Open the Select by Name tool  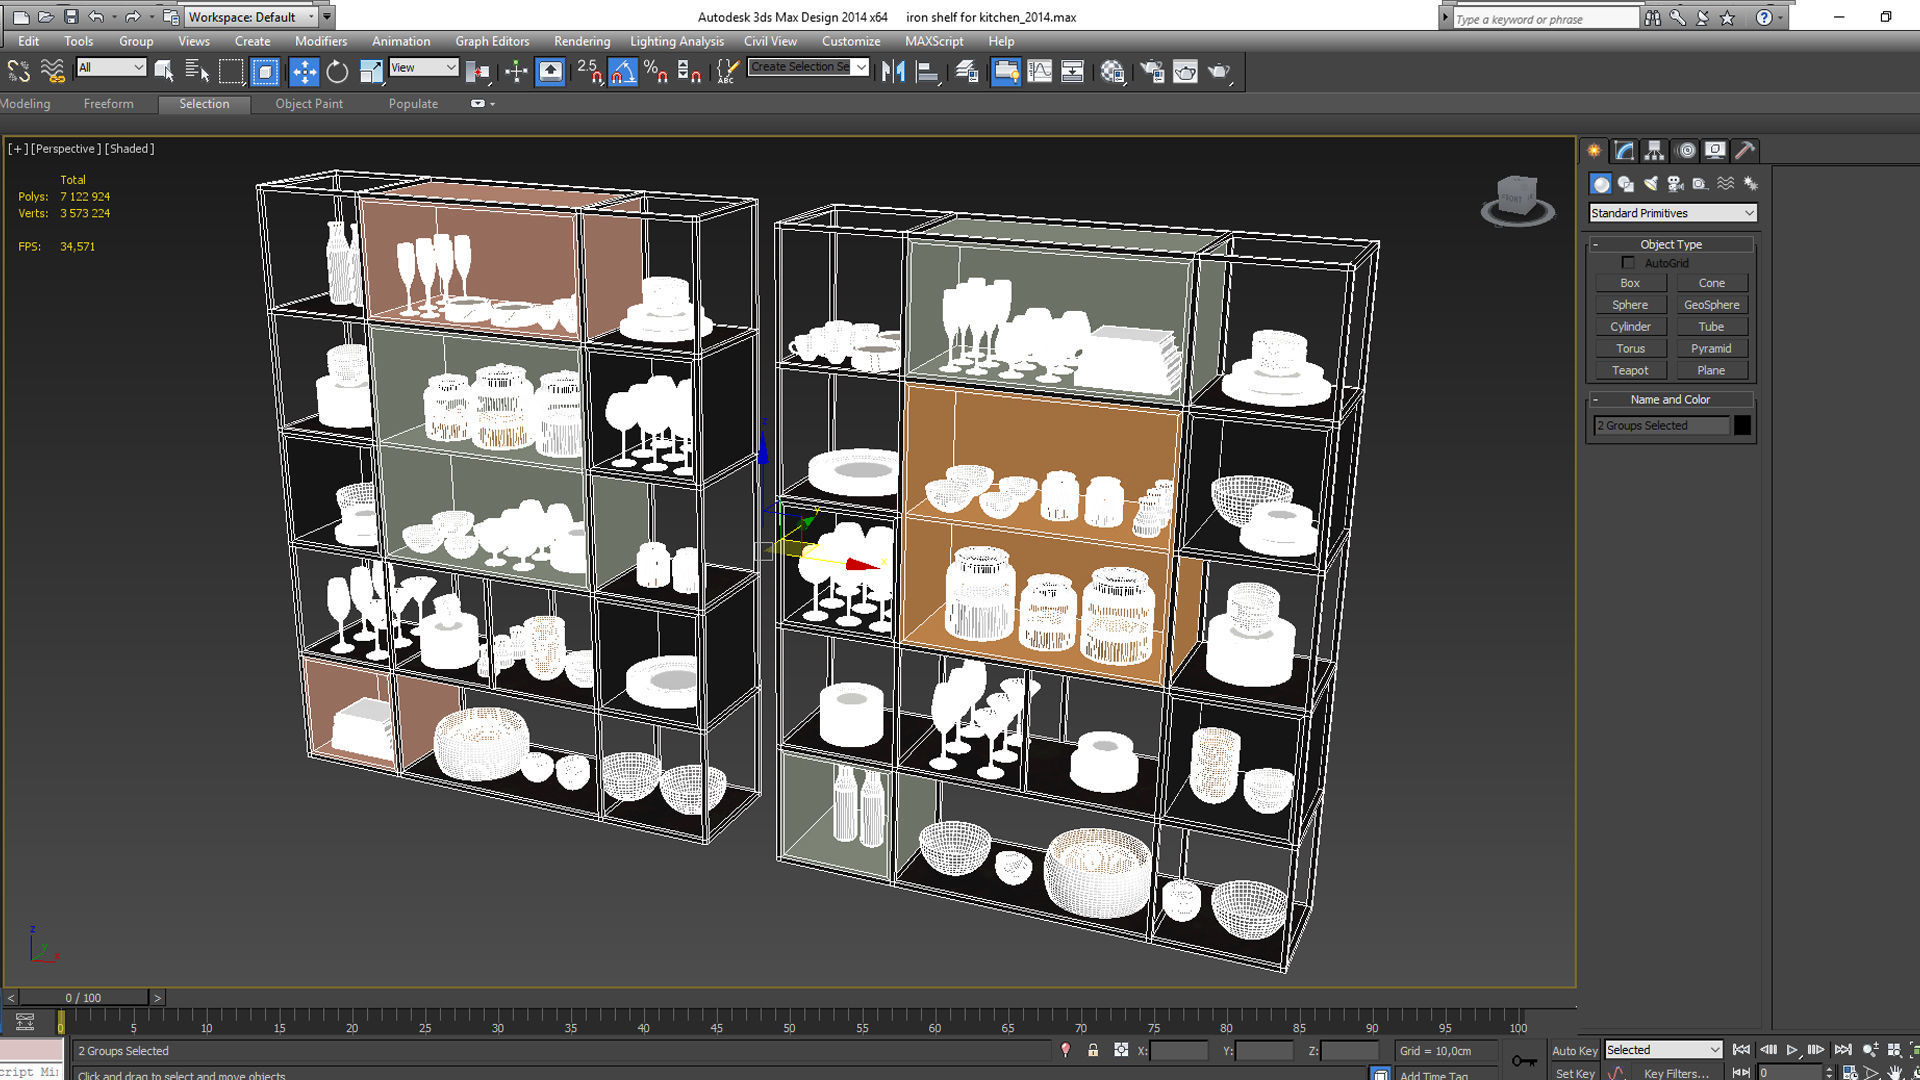[x=197, y=71]
